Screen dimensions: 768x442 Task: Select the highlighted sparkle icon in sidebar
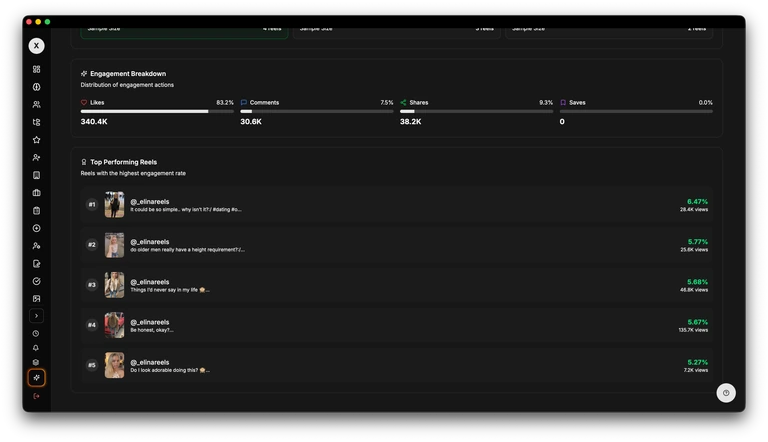point(36,378)
